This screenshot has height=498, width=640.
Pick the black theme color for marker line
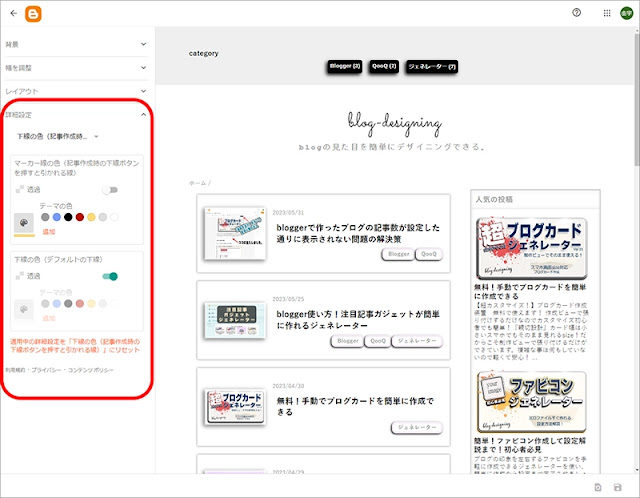click(68, 217)
